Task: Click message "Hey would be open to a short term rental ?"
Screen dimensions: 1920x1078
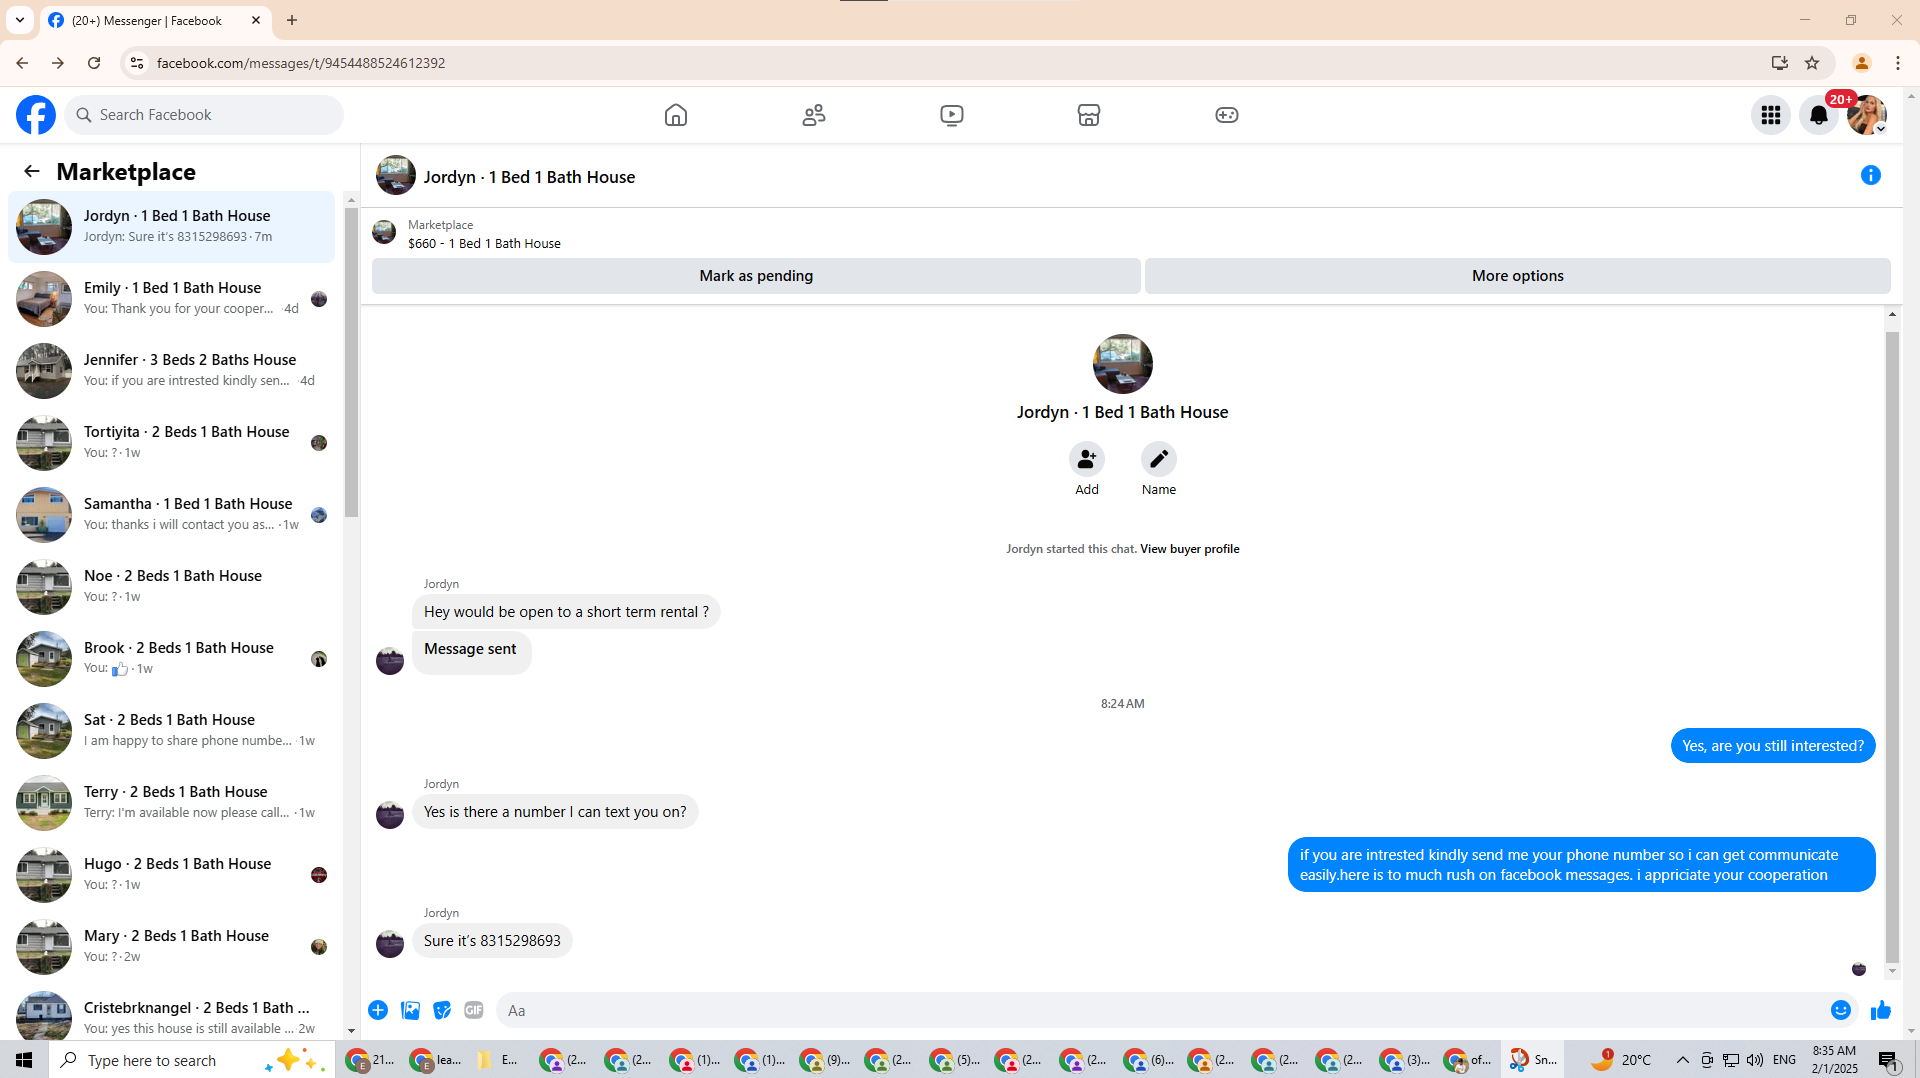Action: 566,612
